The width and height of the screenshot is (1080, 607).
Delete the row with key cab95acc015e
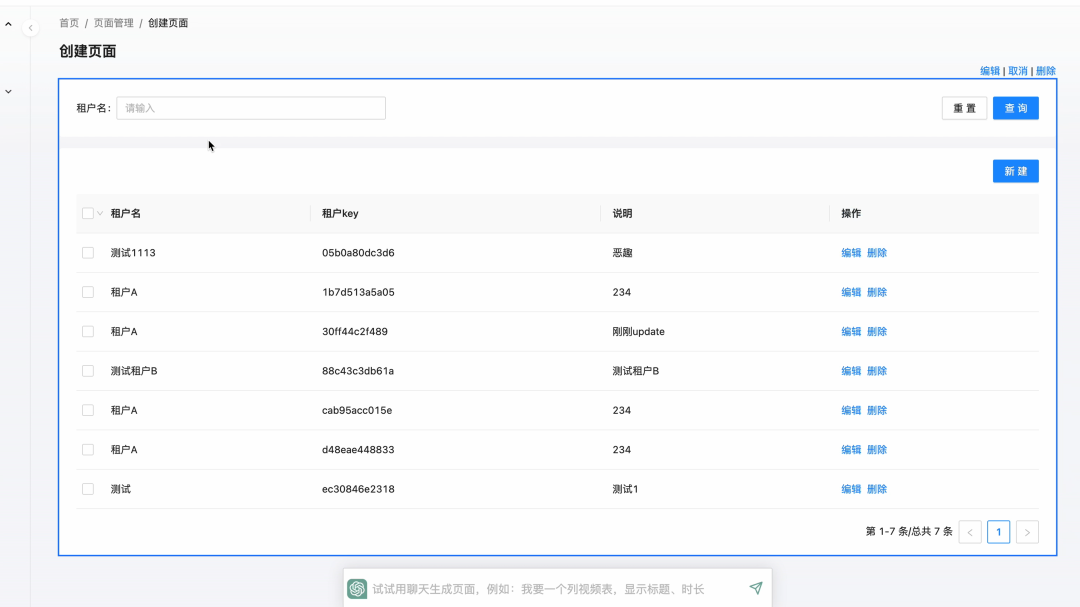877,410
